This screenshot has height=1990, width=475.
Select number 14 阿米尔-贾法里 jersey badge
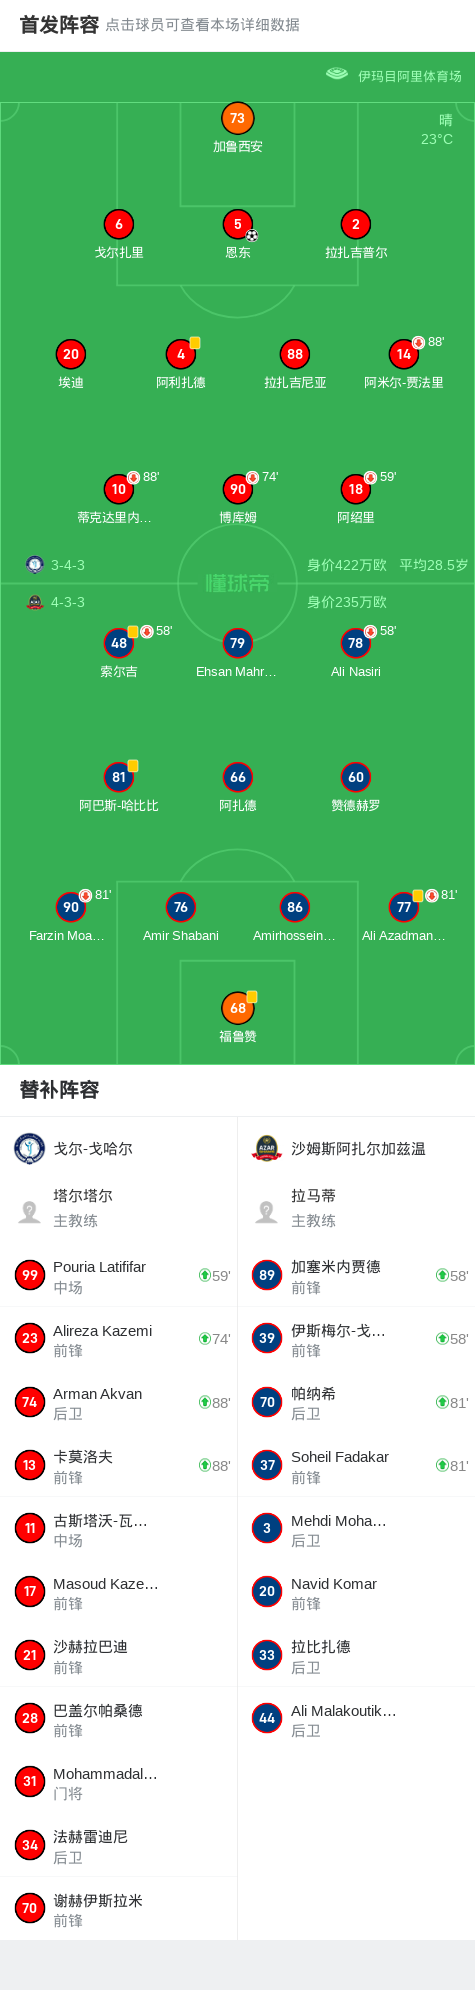point(404,355)
